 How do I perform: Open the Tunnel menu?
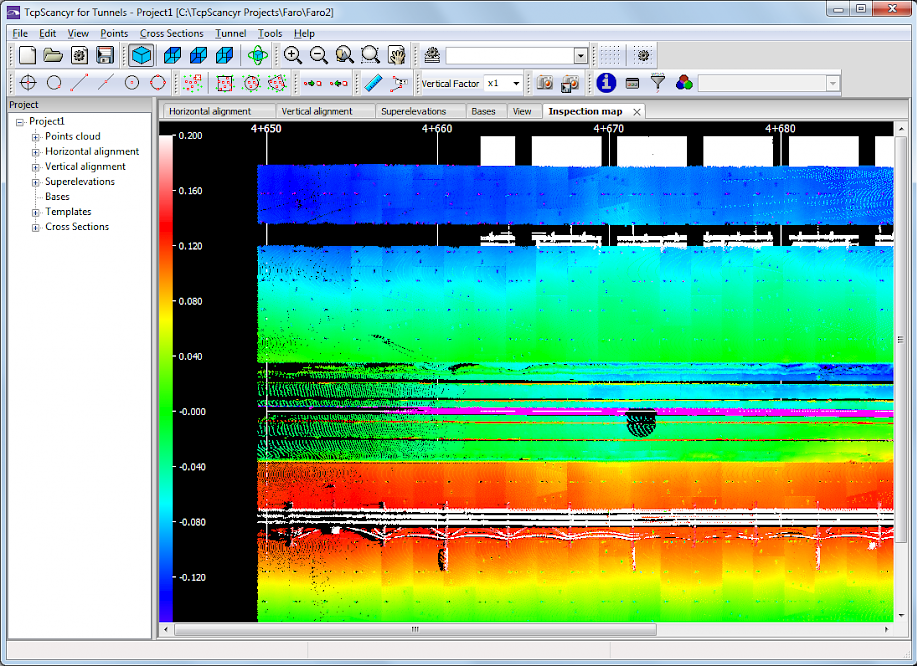[x=230, y=33]
